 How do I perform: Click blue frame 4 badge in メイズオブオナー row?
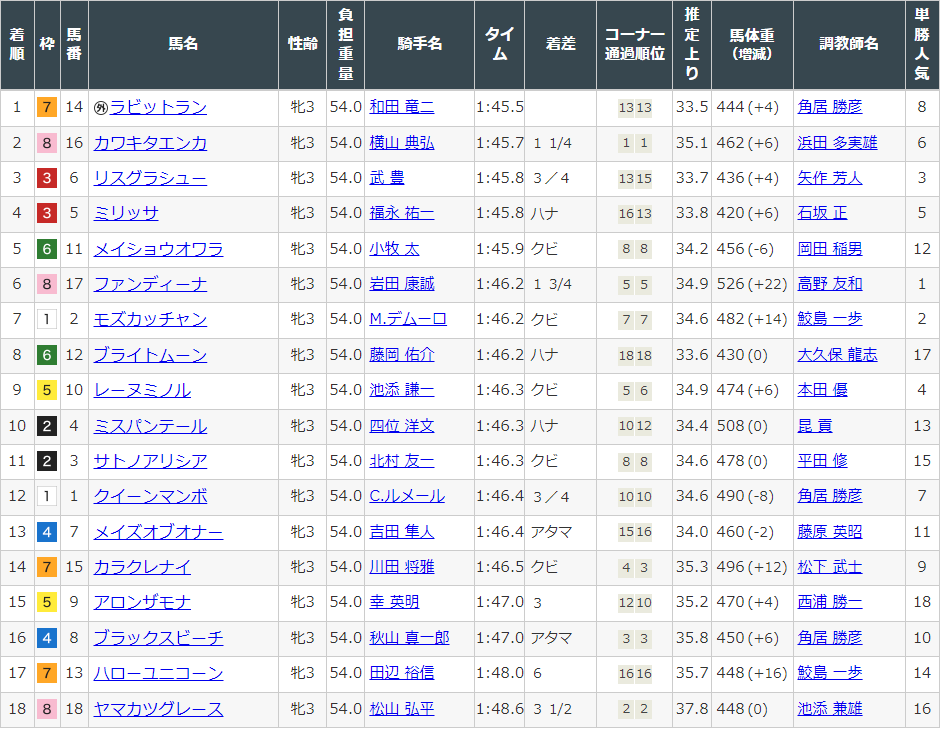(x=47, y=532)
